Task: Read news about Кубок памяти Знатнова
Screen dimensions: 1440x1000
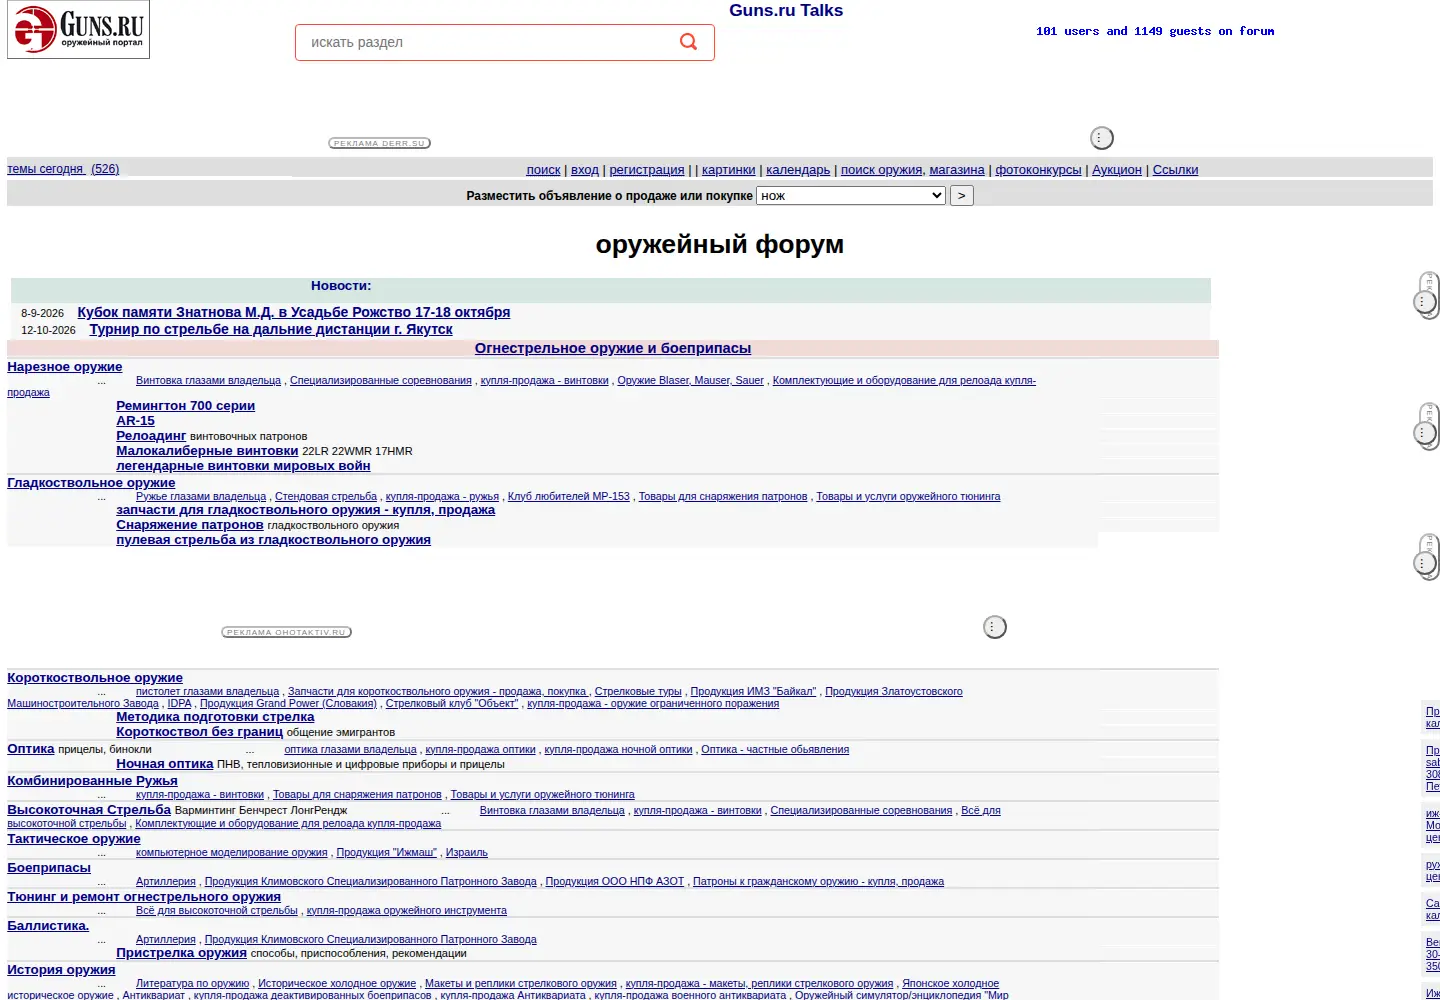Action: point(294,312)
